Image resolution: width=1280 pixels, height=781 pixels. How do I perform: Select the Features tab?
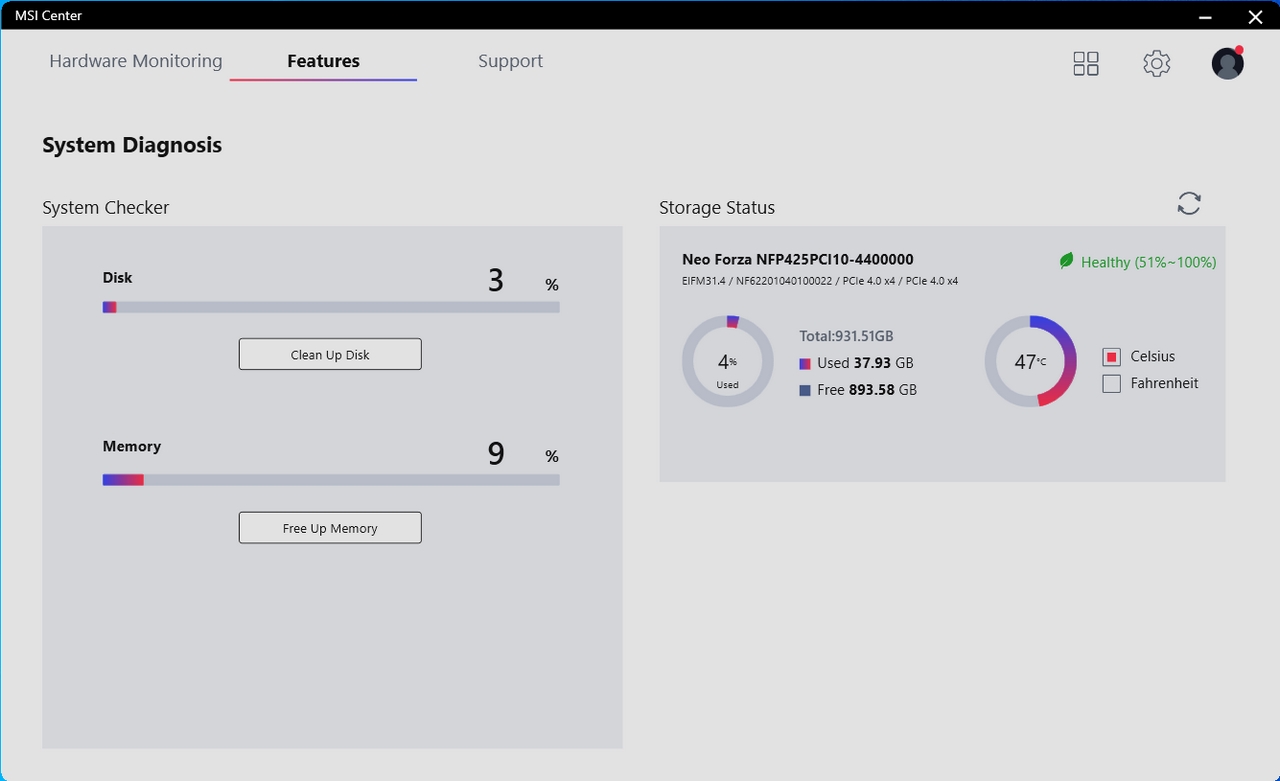pos(323,61)
